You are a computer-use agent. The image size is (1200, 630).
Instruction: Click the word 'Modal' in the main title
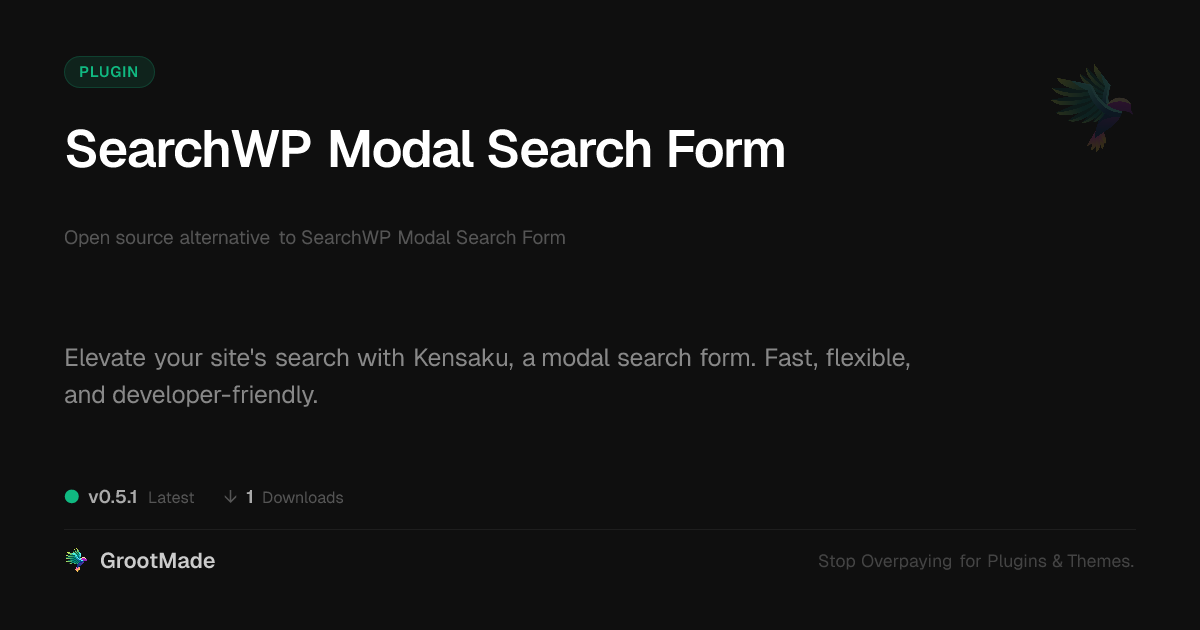[x=400, y=150]
